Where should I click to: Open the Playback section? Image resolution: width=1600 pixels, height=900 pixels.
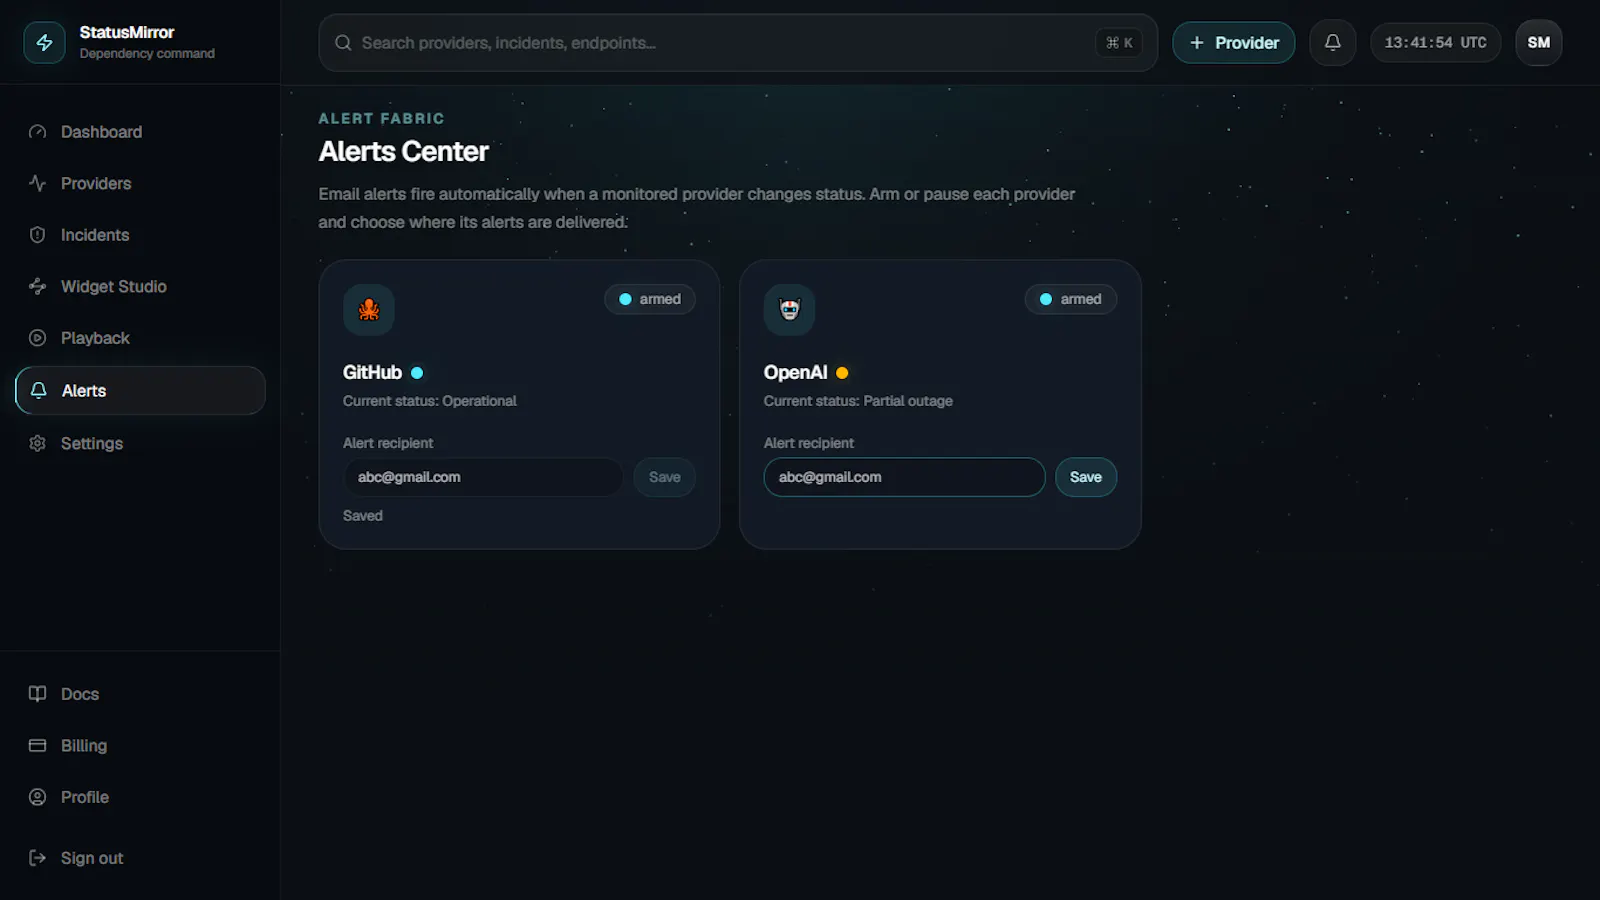[x=140, y=338]
